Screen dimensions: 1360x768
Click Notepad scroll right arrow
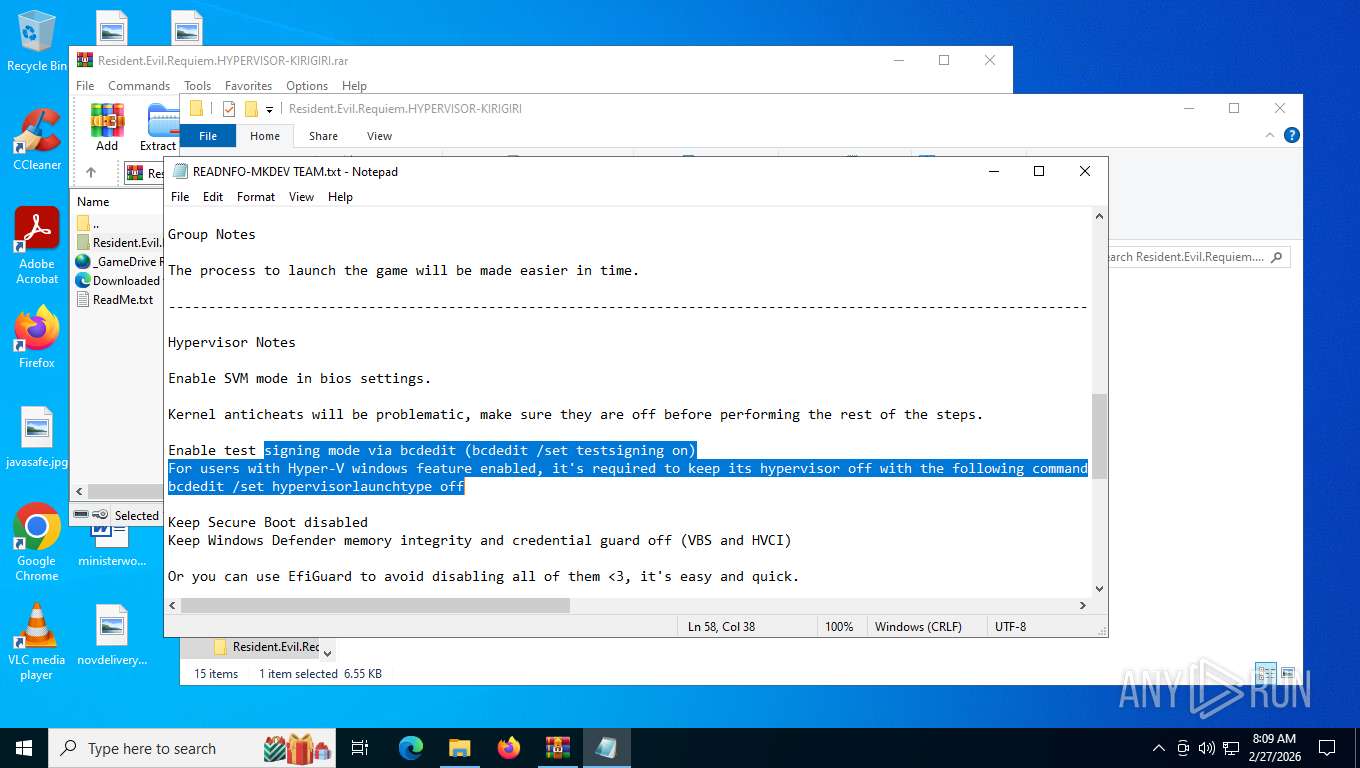[x=1083, y=605]
